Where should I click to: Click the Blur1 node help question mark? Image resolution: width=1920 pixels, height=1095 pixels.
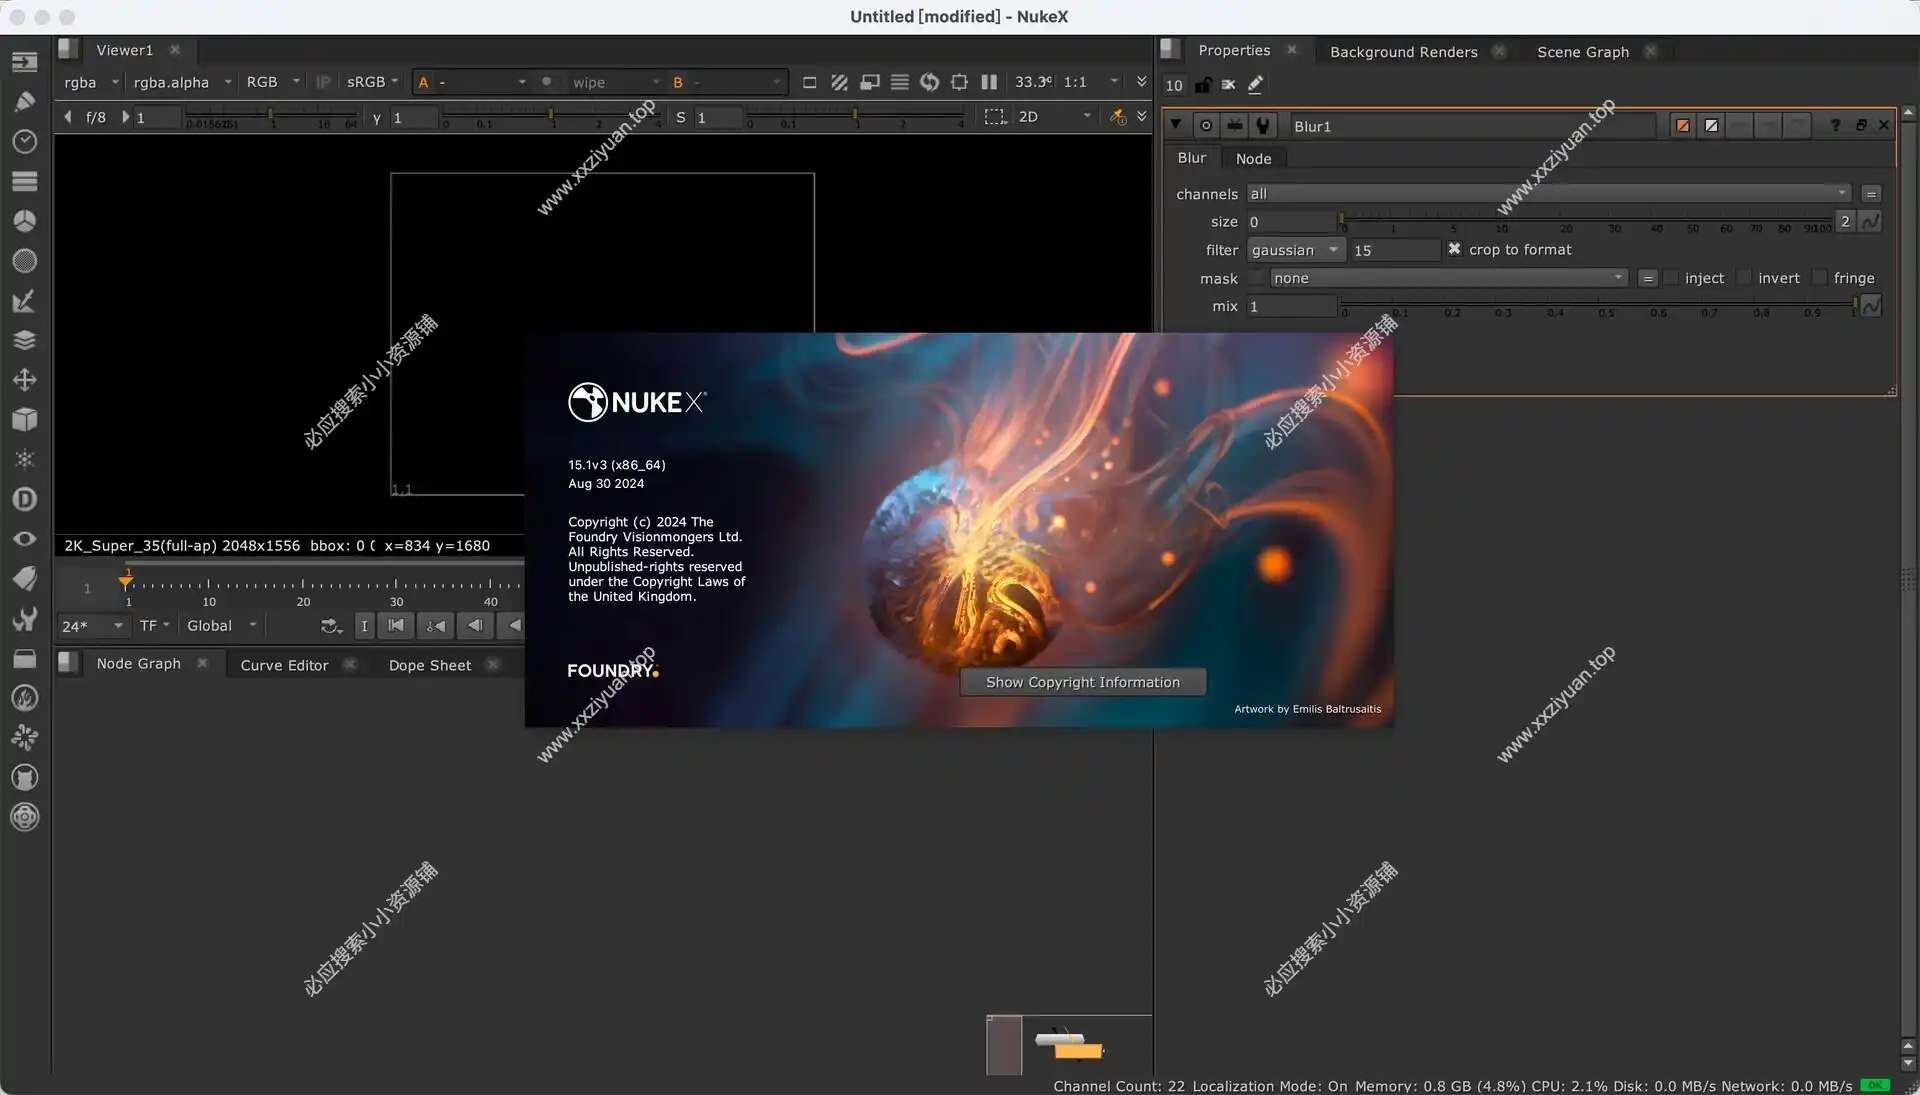(1835, 125)
